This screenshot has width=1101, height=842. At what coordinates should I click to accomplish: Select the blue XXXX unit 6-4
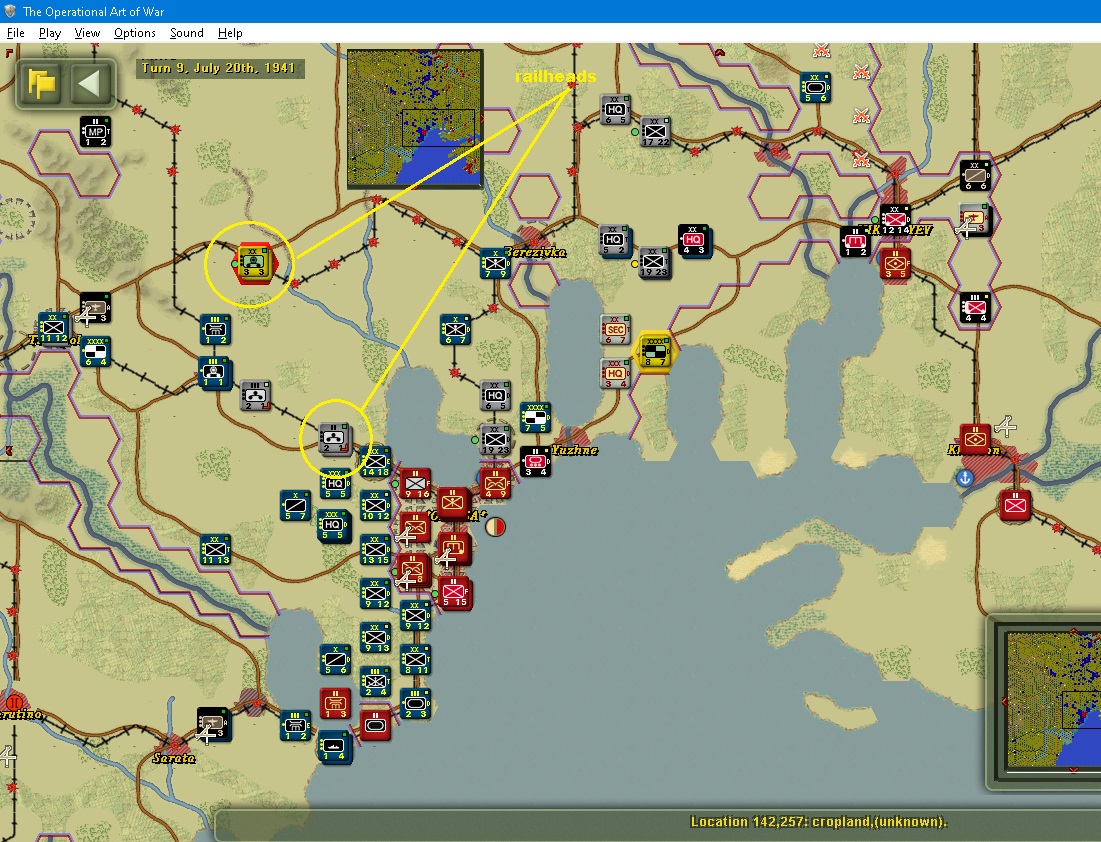[95, 352]
